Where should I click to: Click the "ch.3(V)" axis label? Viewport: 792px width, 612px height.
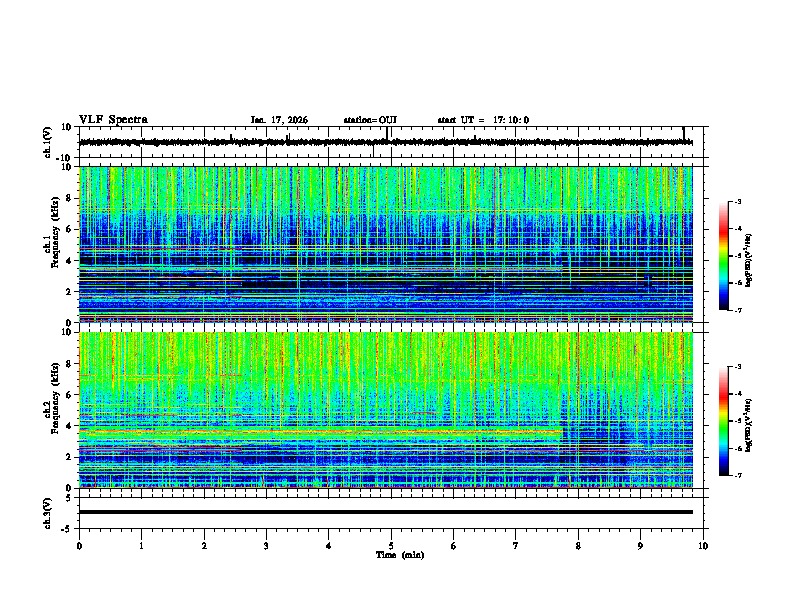[48, 514]
